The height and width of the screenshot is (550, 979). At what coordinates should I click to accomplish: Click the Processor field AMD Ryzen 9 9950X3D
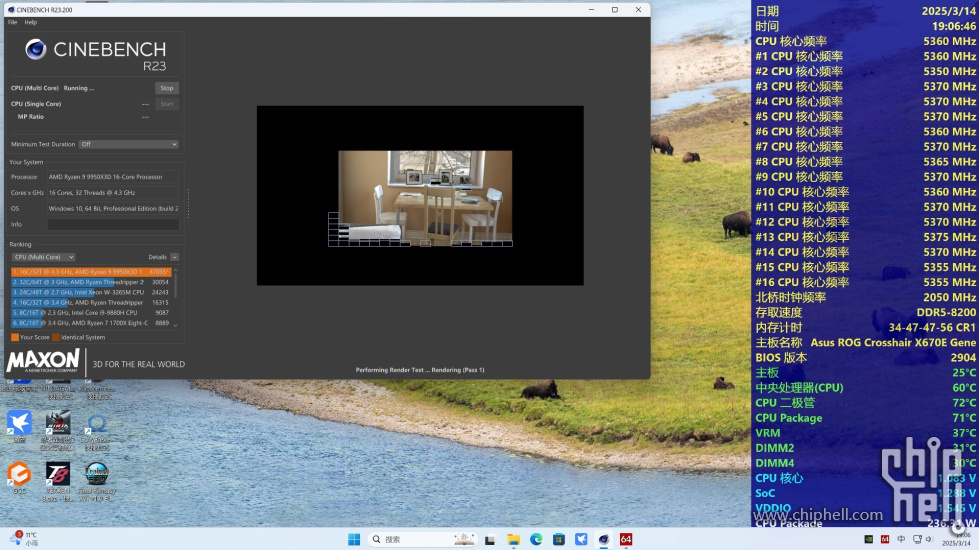[113, 177]
